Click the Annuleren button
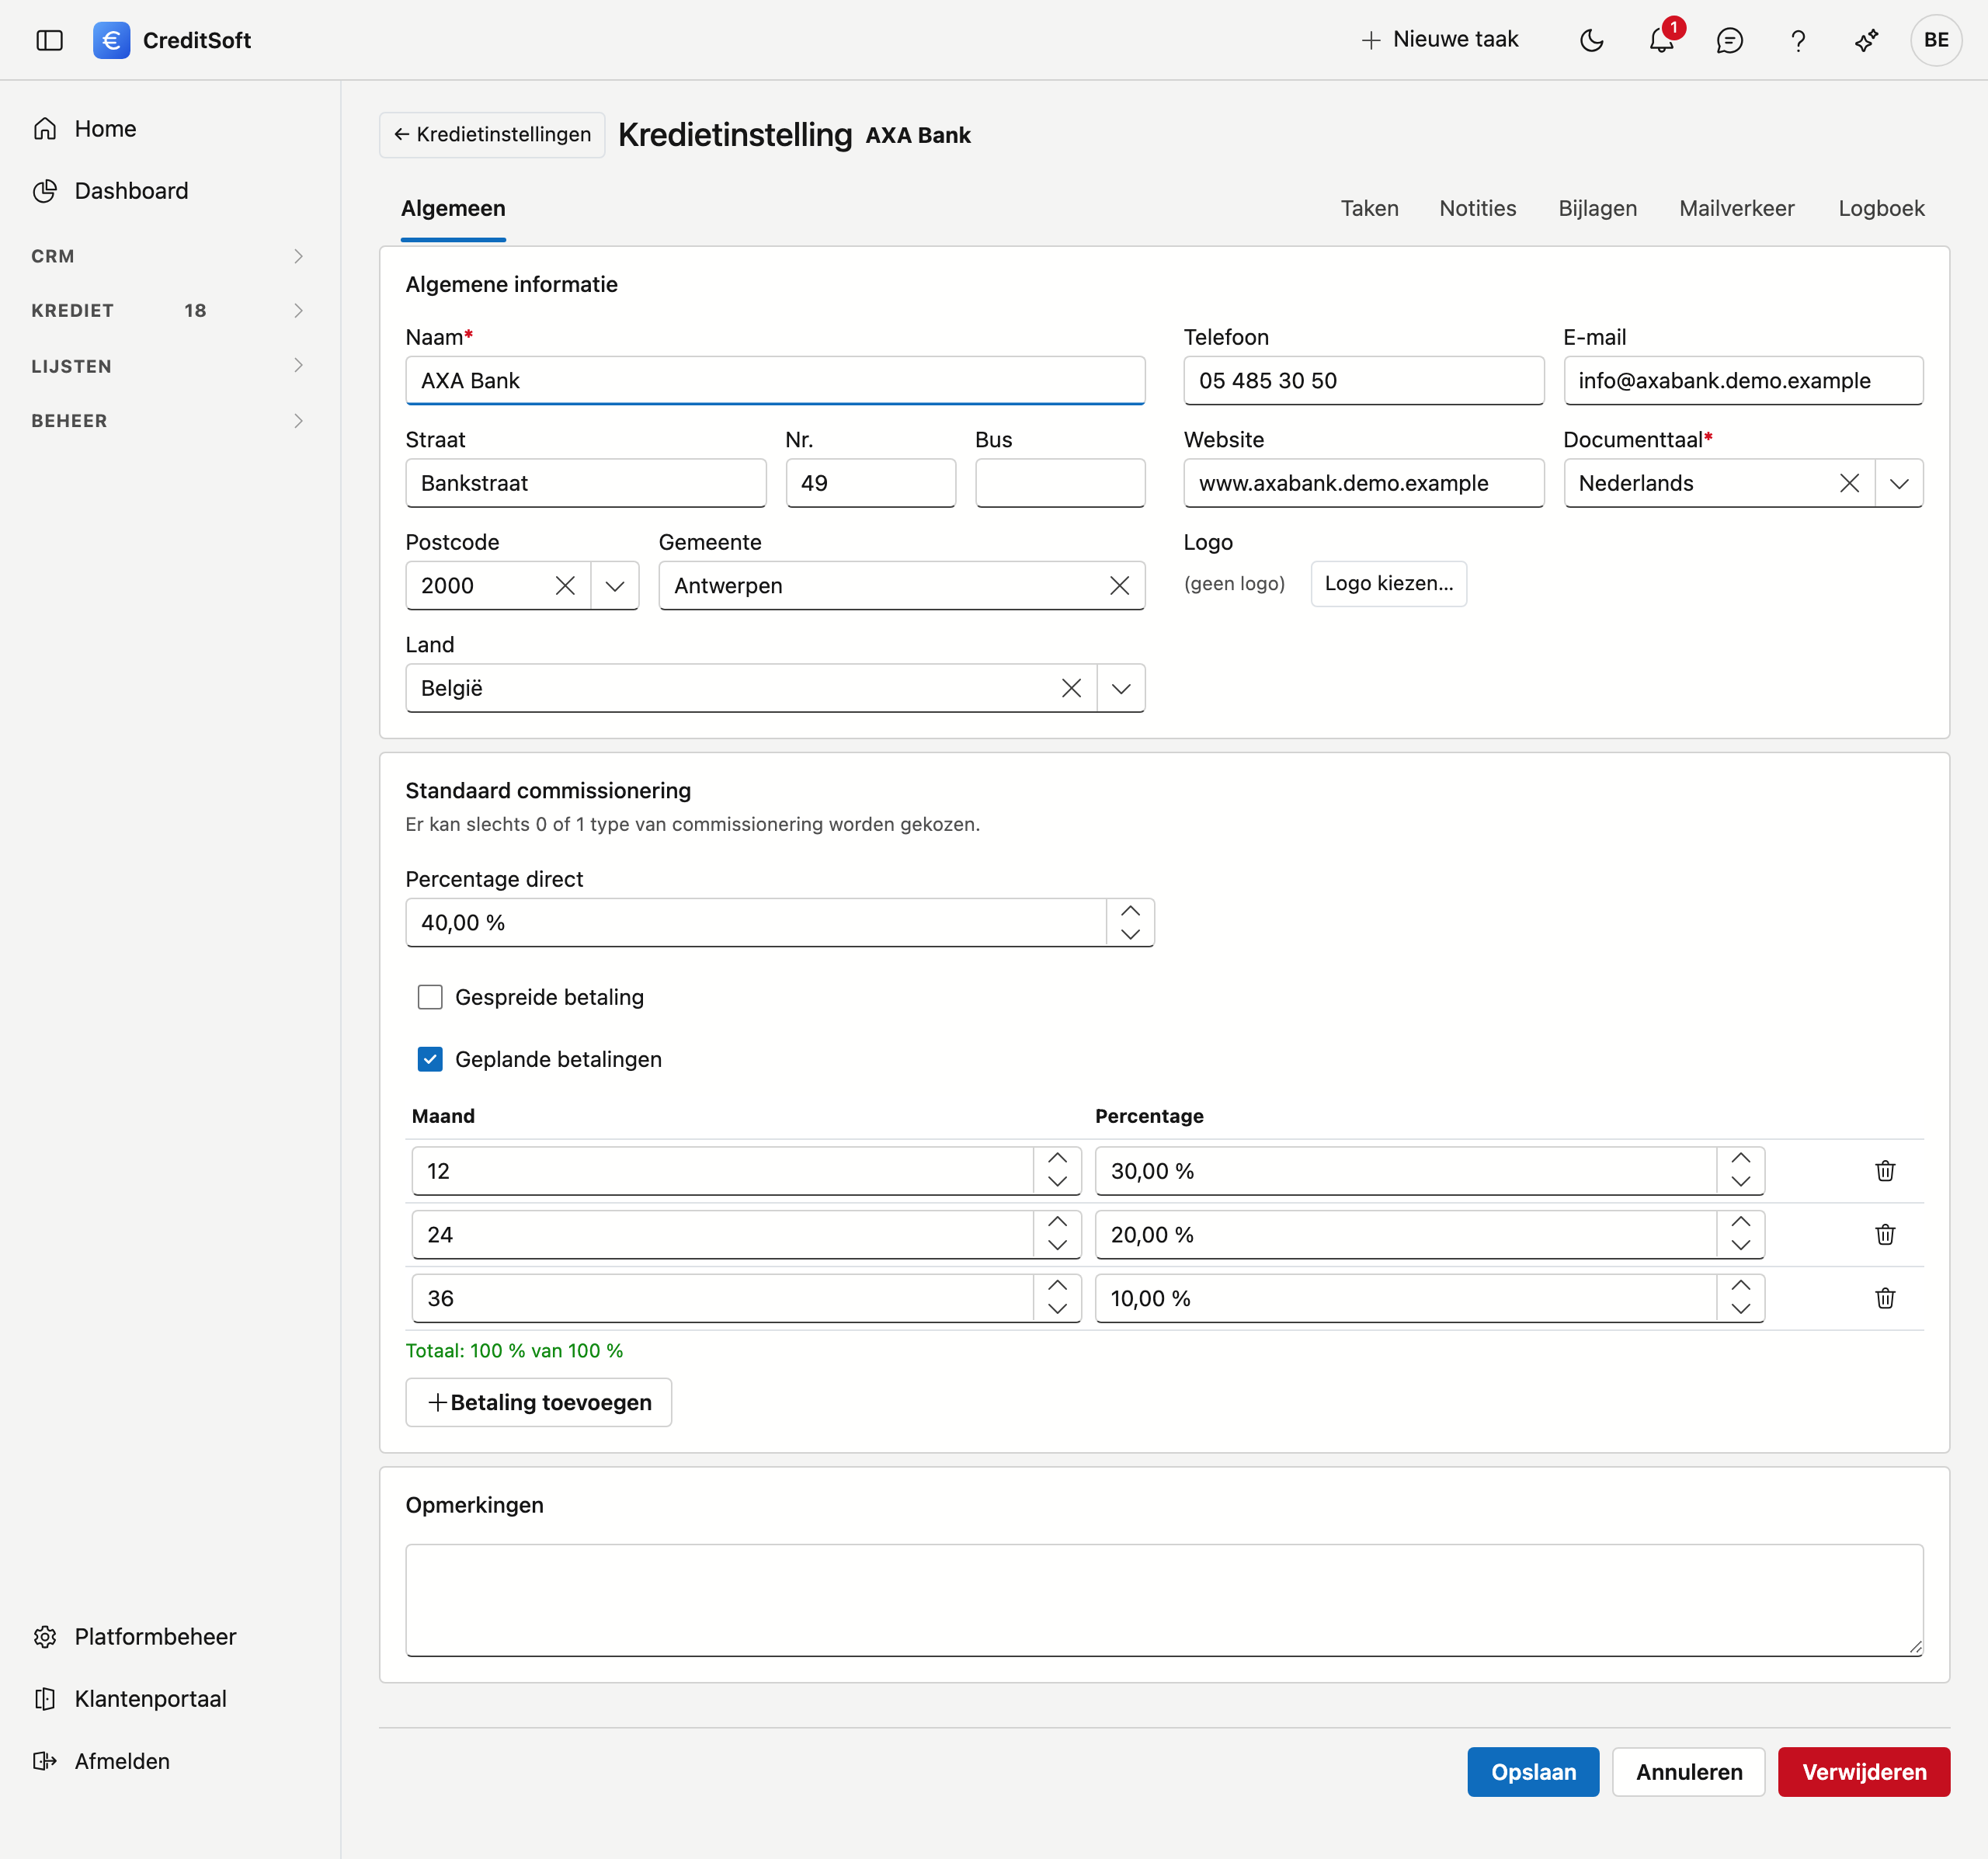 [1688, 1772]
